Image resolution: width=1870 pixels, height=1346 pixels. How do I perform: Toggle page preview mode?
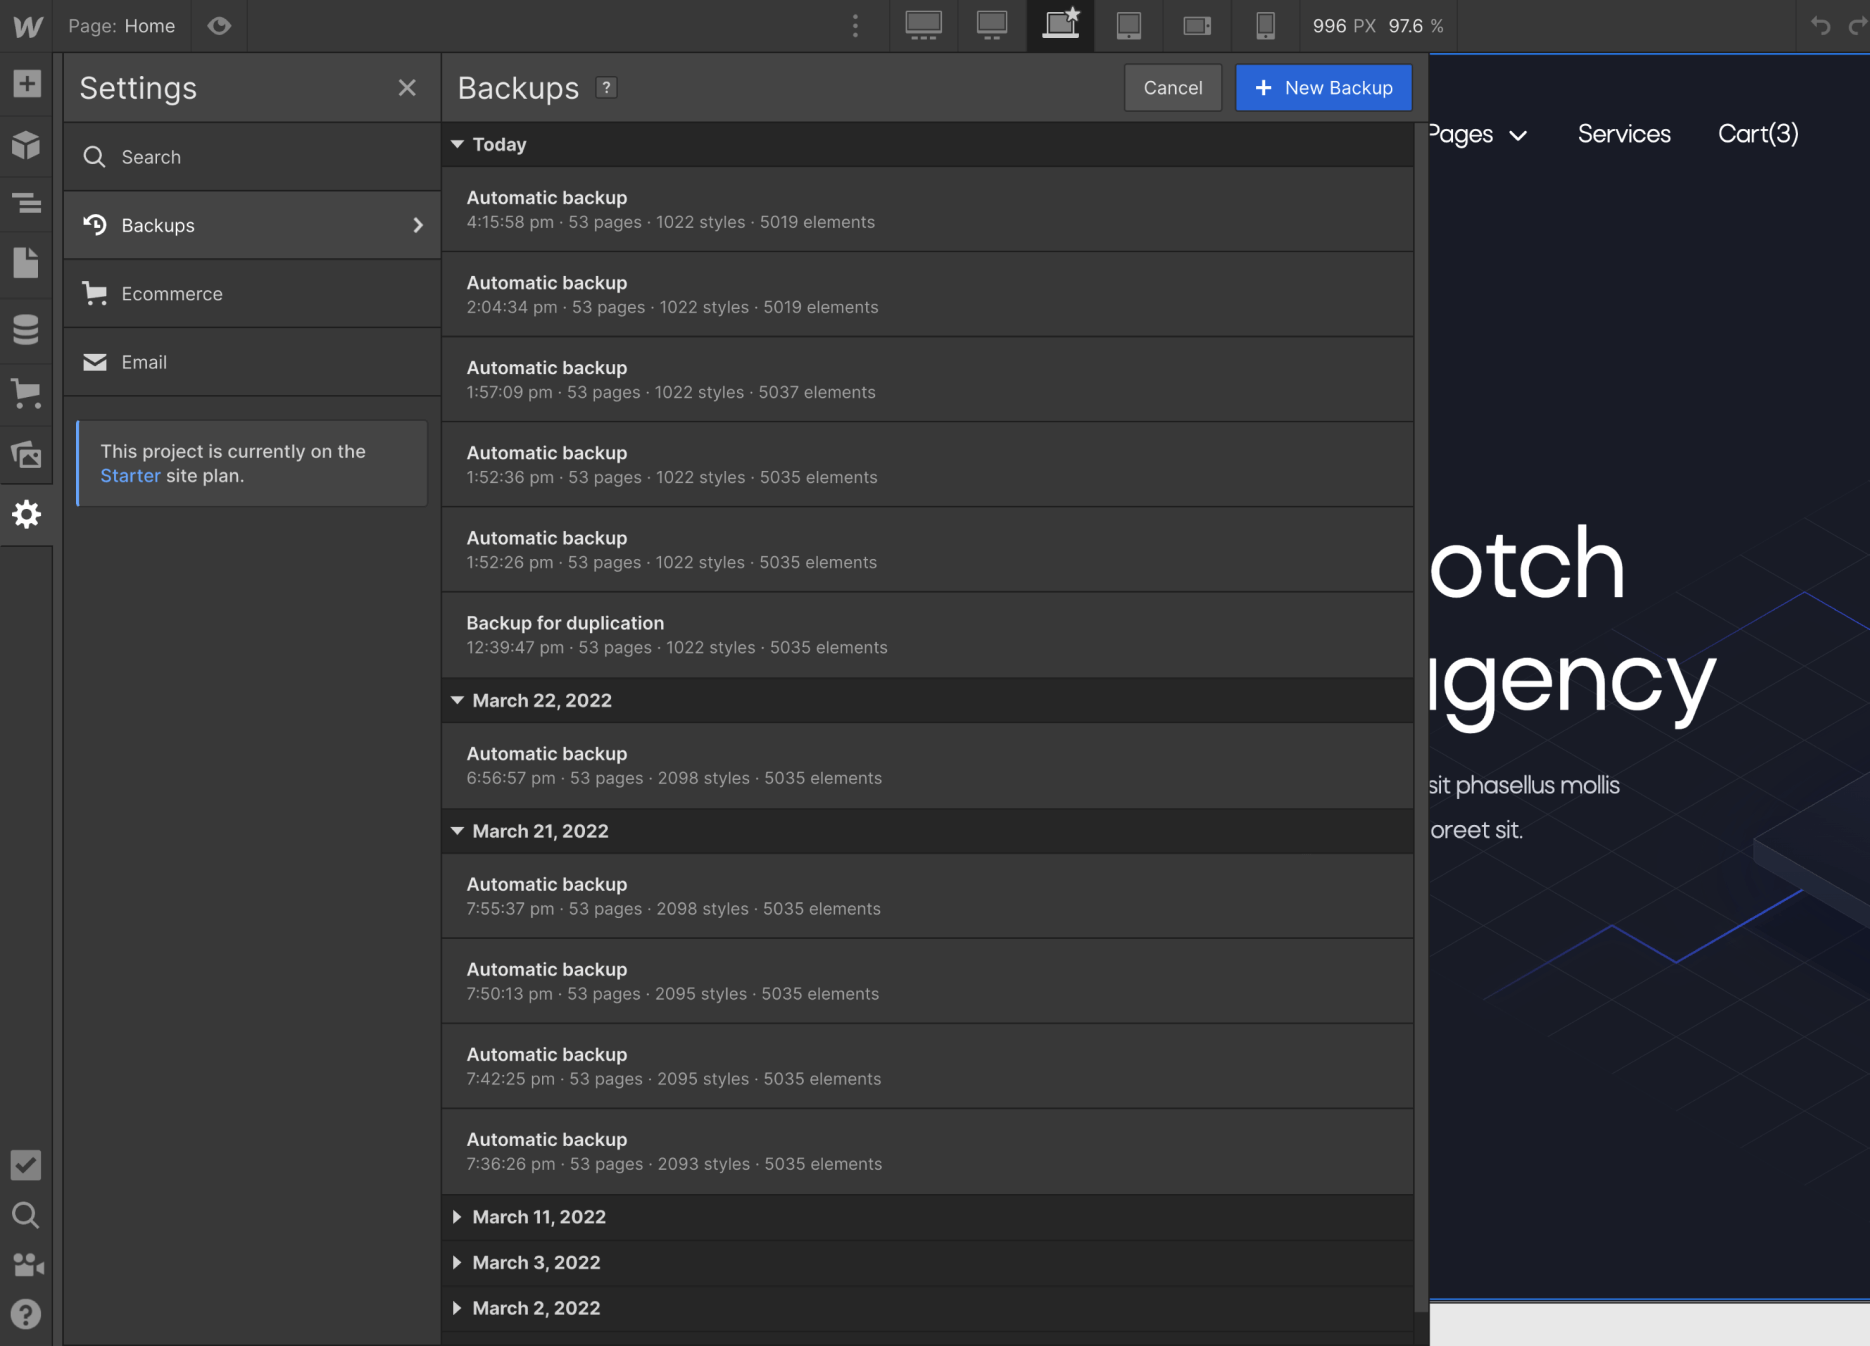click(x=219, y=26)
